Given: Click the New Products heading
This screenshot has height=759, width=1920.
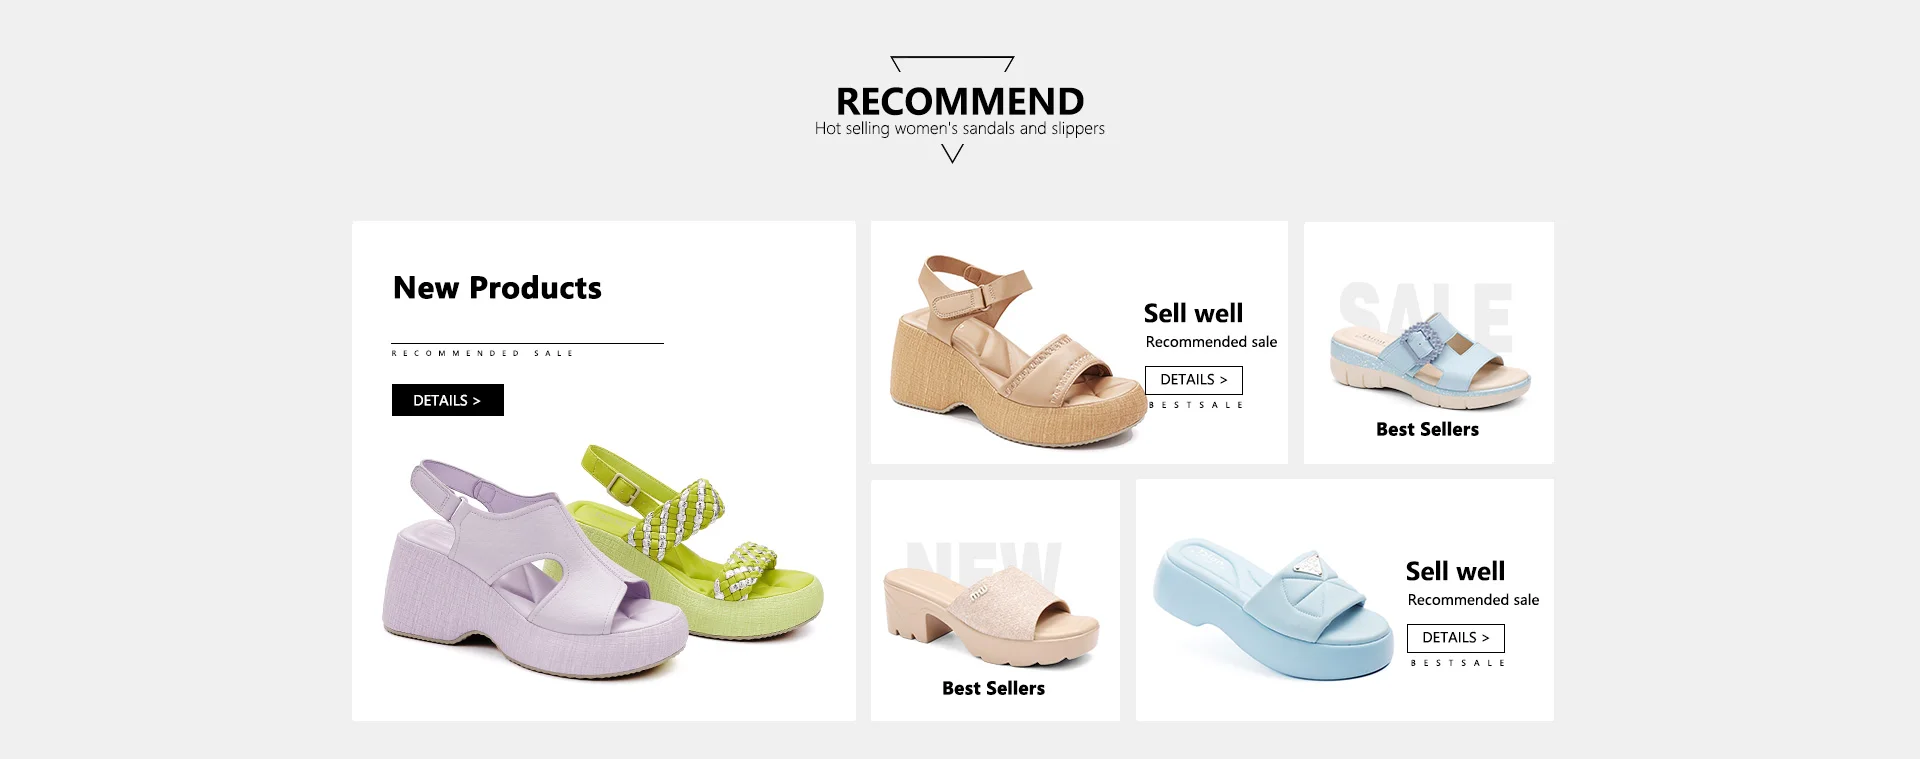Looking at the screenshot, I should 497,288.
